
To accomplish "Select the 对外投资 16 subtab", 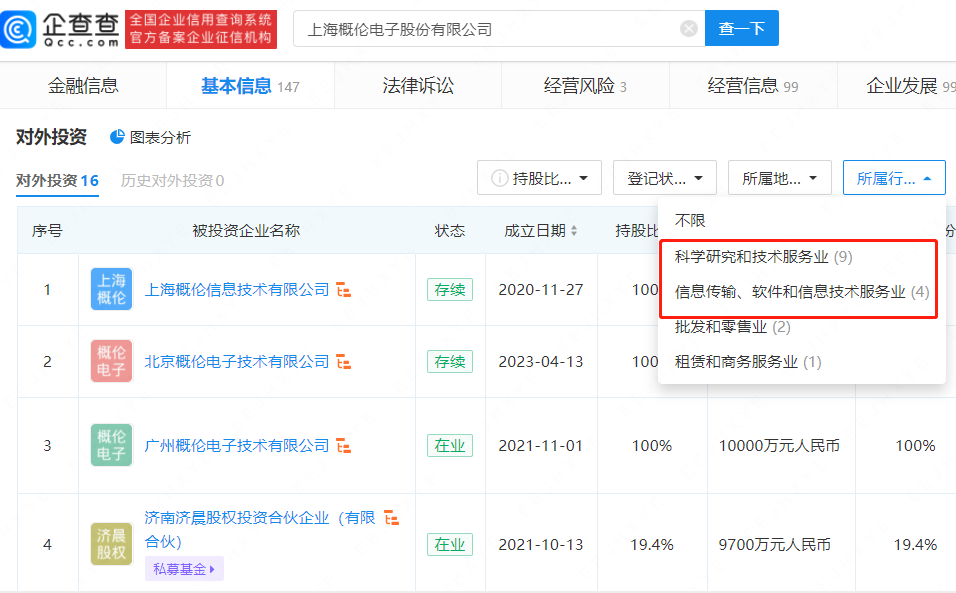I will pyautogui.click(x=57, y=180).
